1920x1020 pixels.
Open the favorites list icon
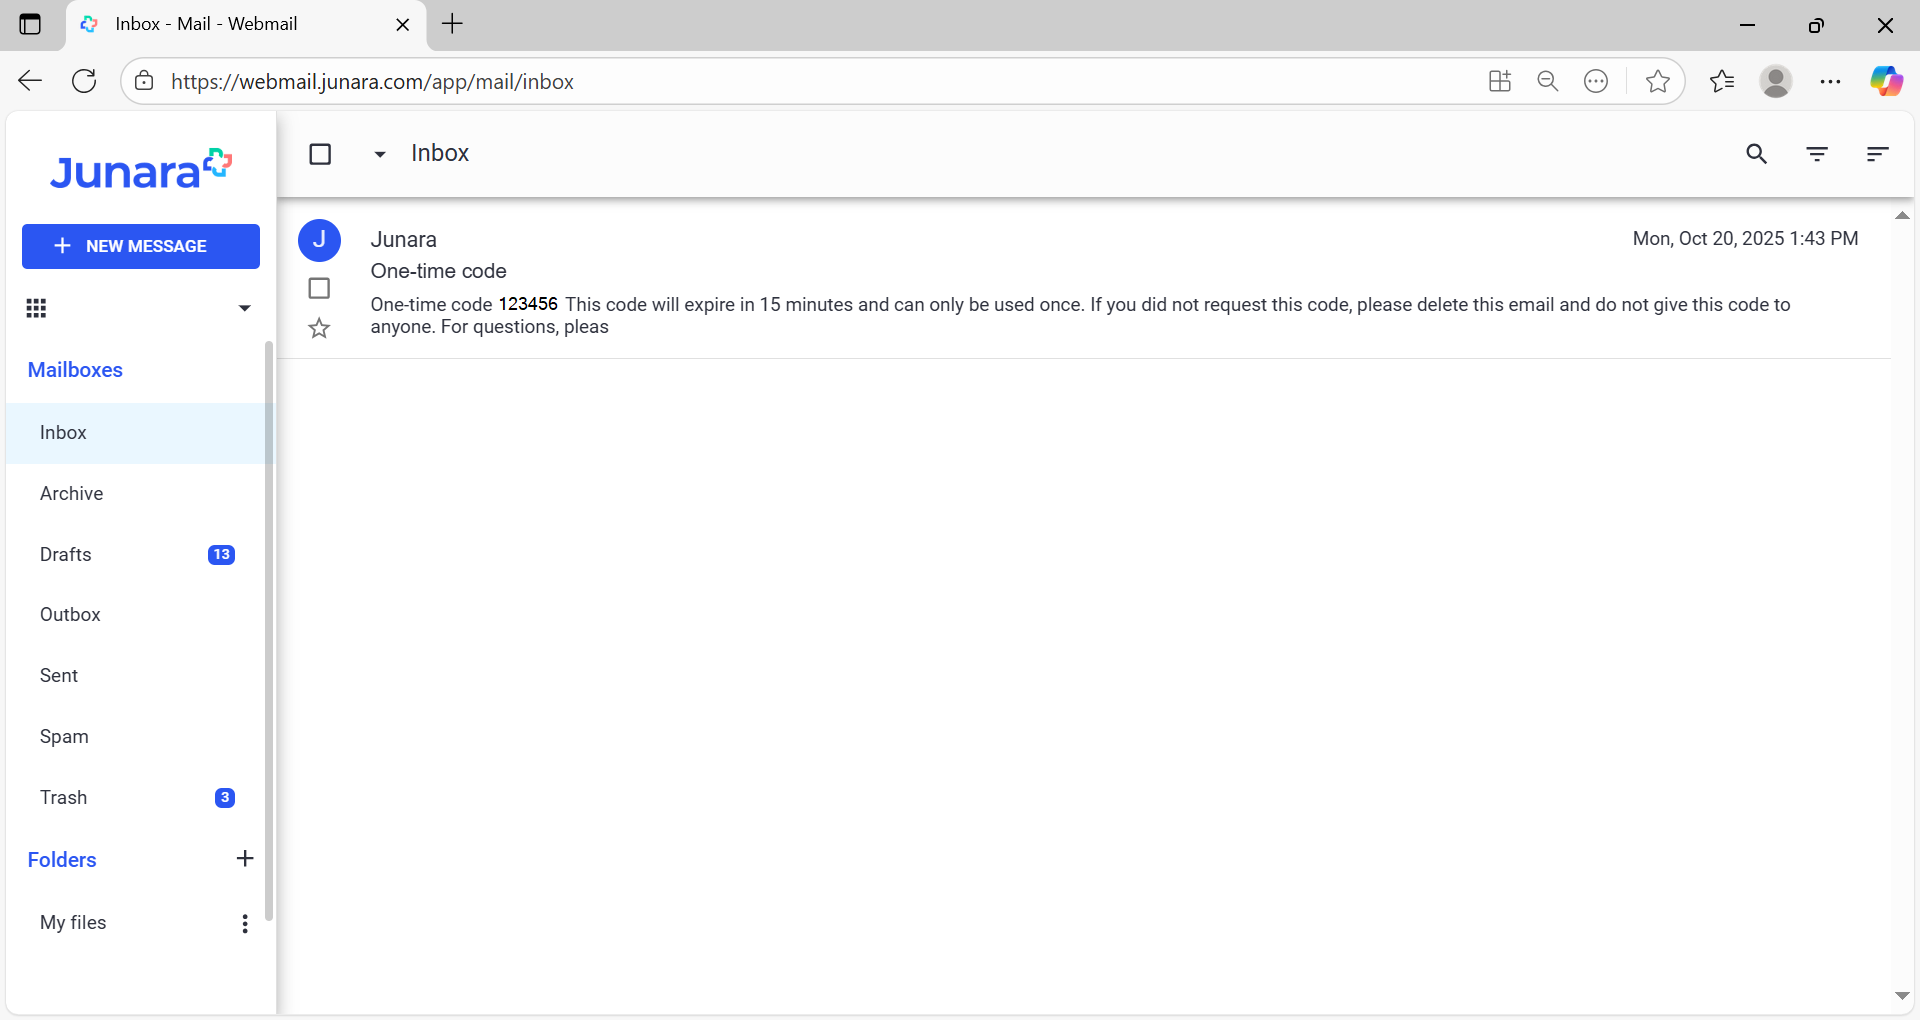click(x=1722, y=81)
